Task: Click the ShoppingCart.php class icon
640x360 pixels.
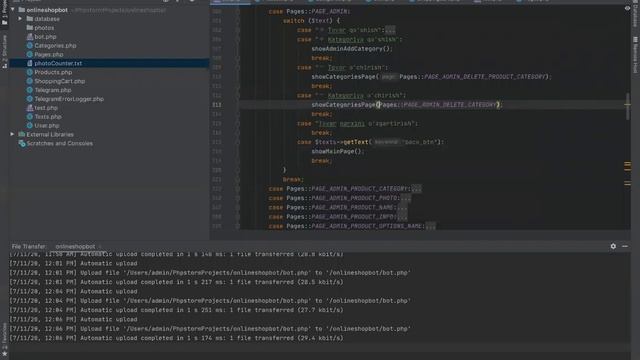Action: 29,81
